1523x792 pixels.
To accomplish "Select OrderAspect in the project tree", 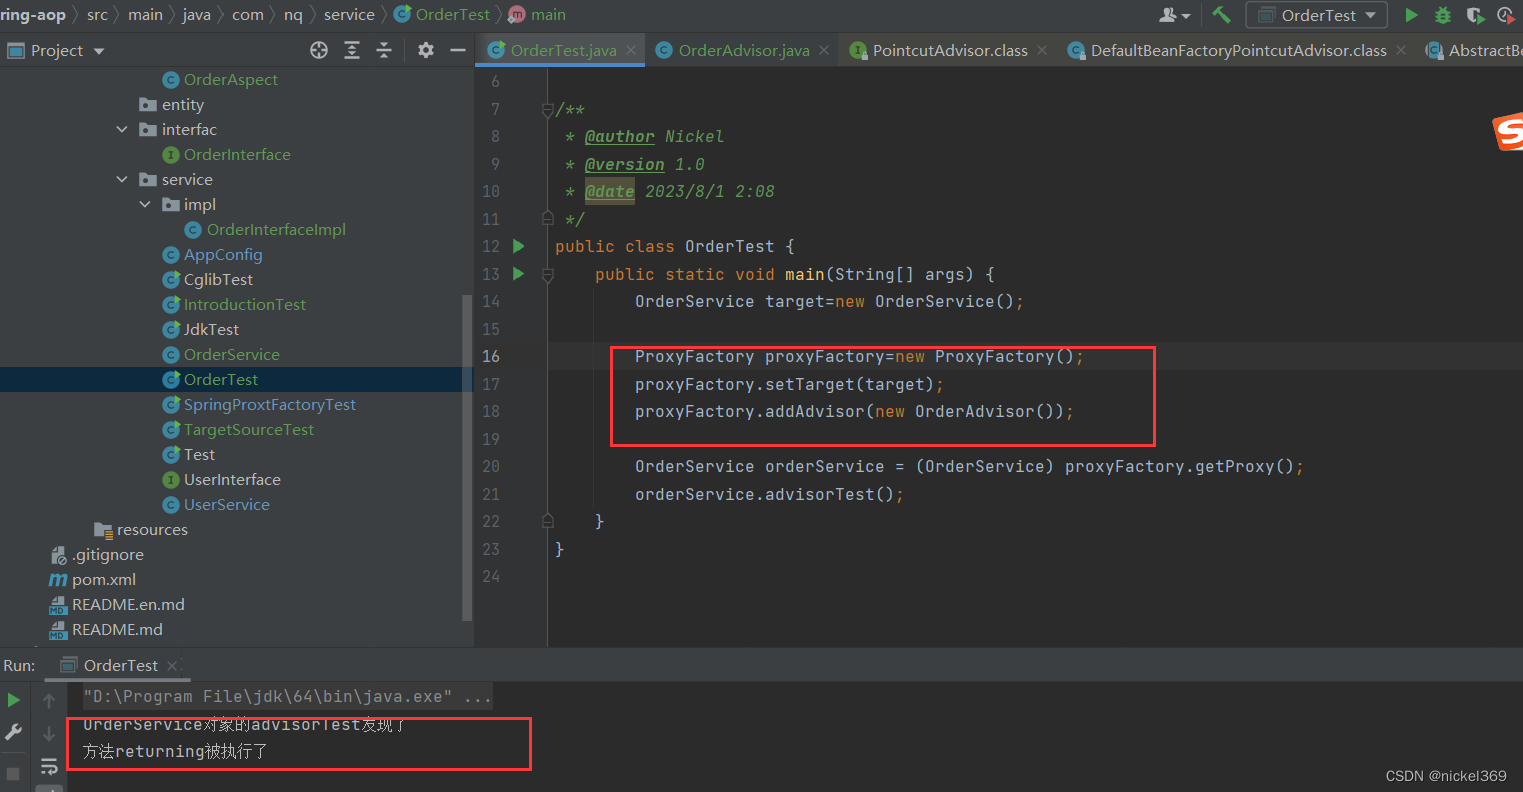I will (x=230, y=79).
